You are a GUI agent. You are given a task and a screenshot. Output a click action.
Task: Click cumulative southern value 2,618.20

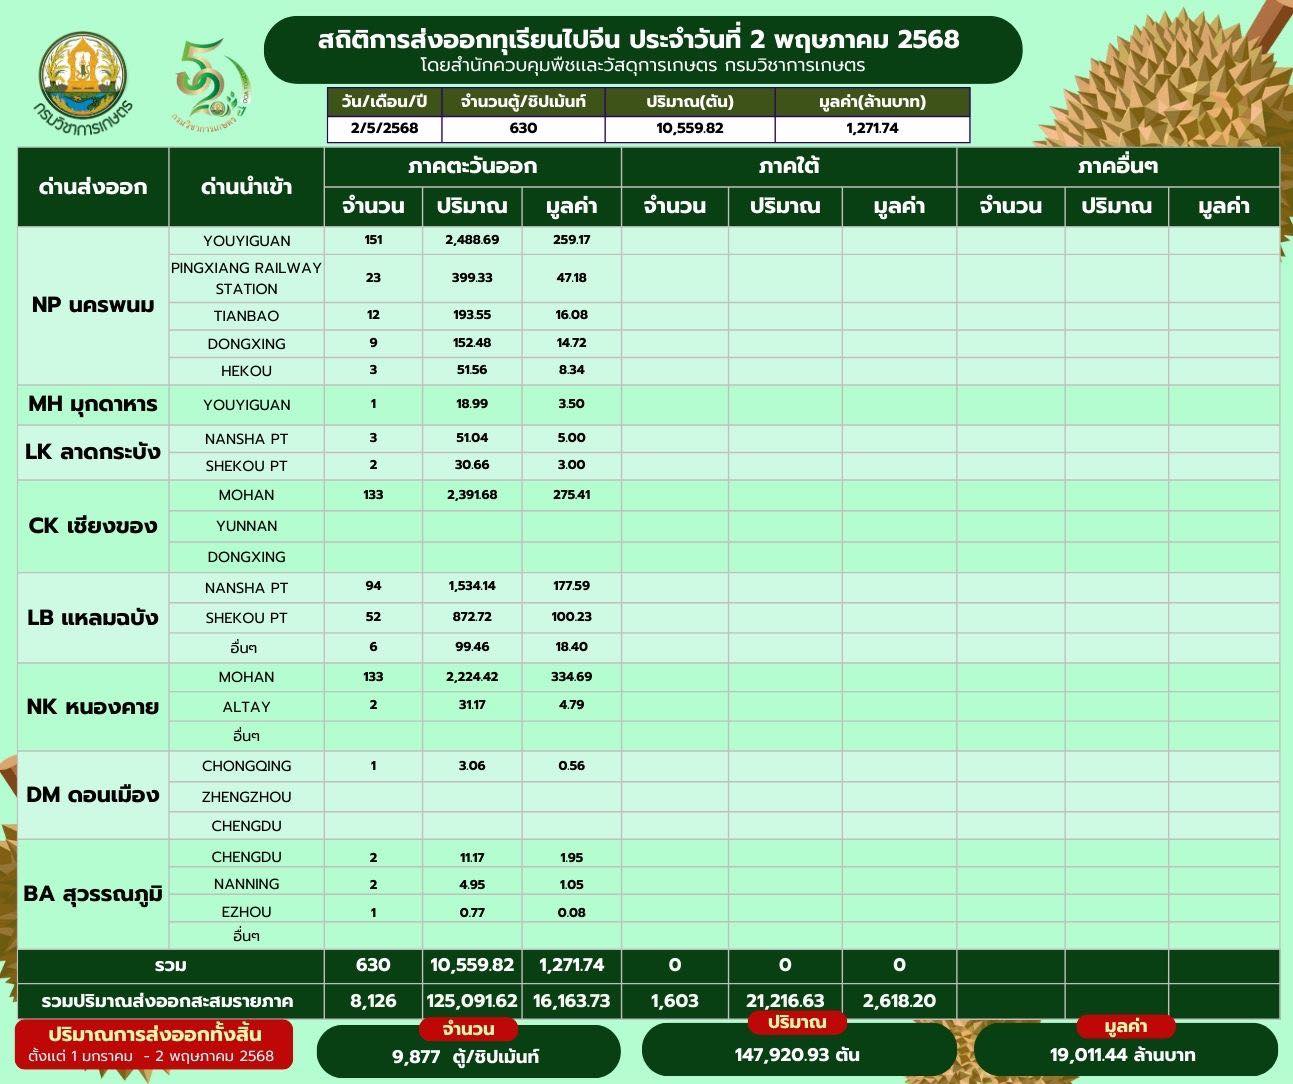click(899, 1001)
